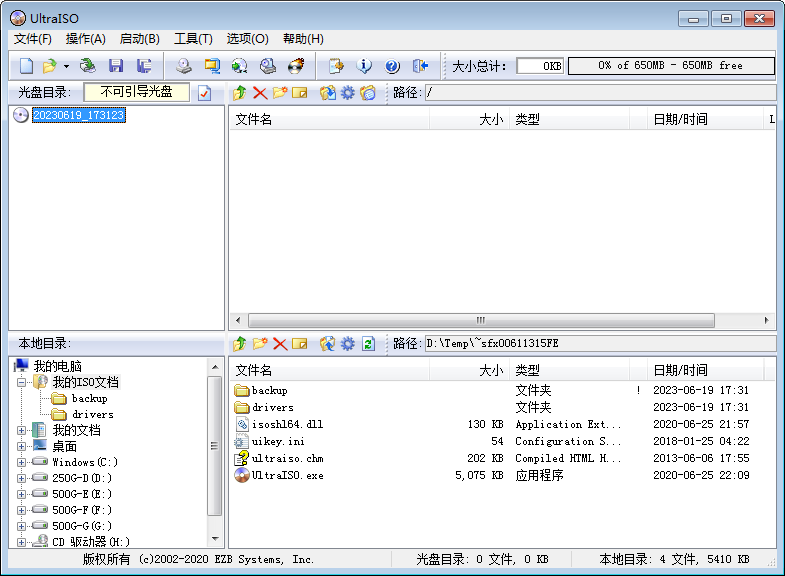Click the Save floppy disk icon
This screenshot has height=576, width=785.
pyautogui.click(x=116, y=66)
